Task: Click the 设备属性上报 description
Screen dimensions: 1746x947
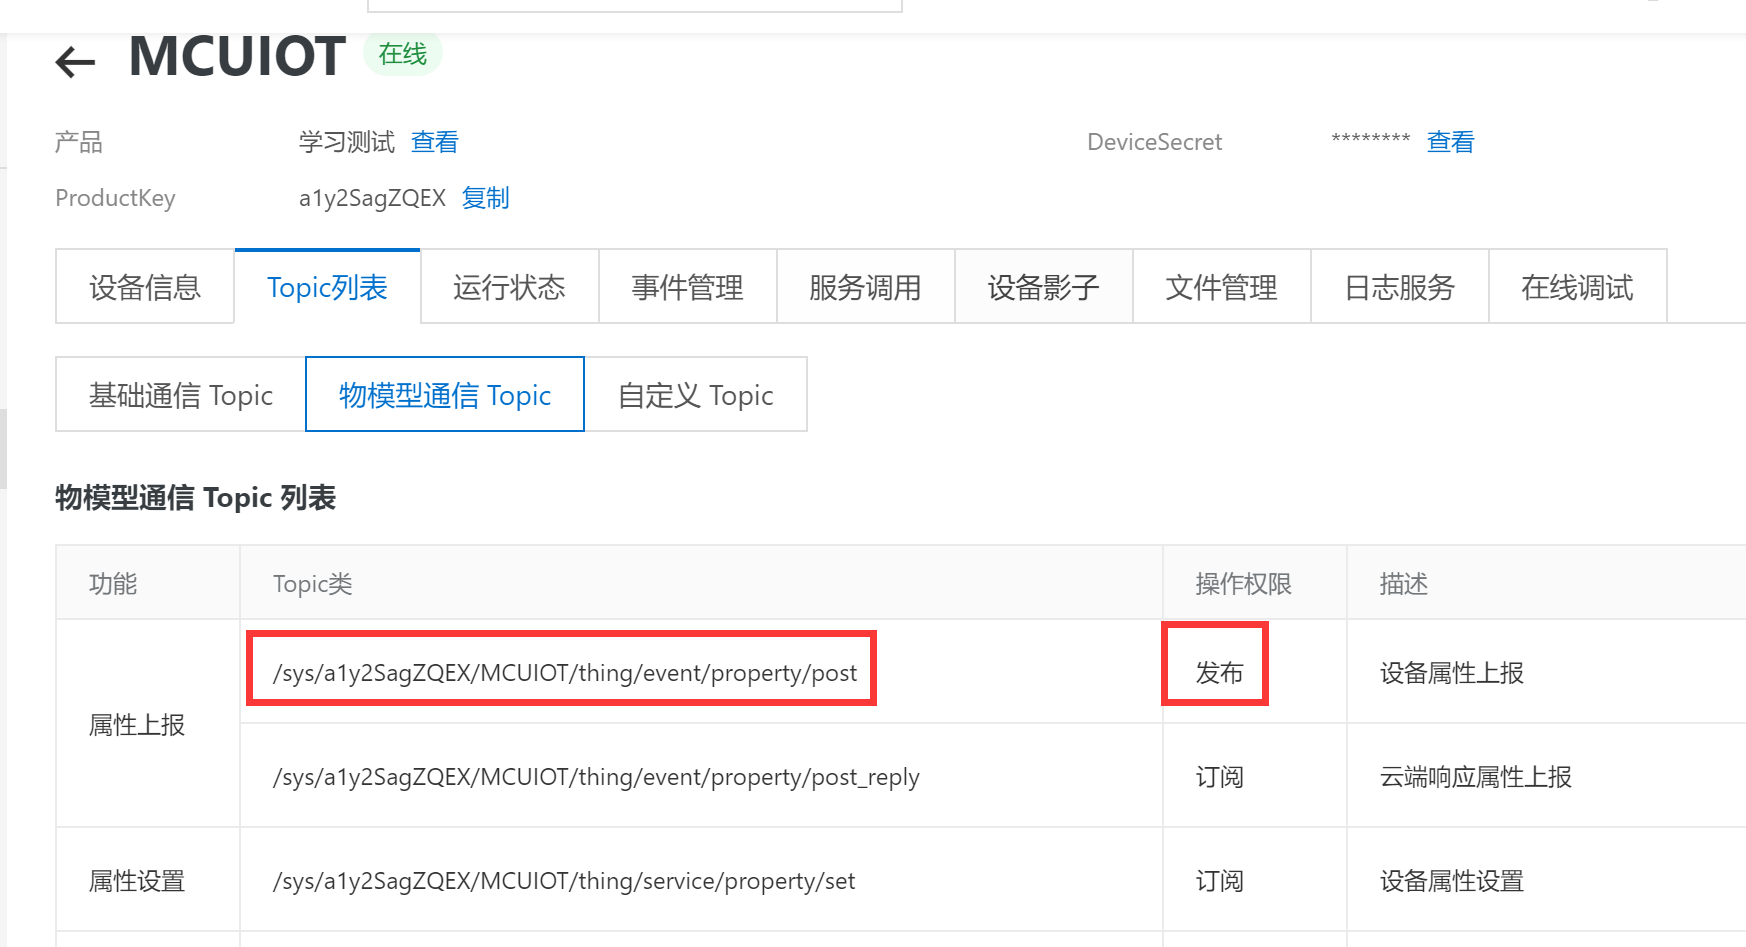Action: tap(1451, 673)
